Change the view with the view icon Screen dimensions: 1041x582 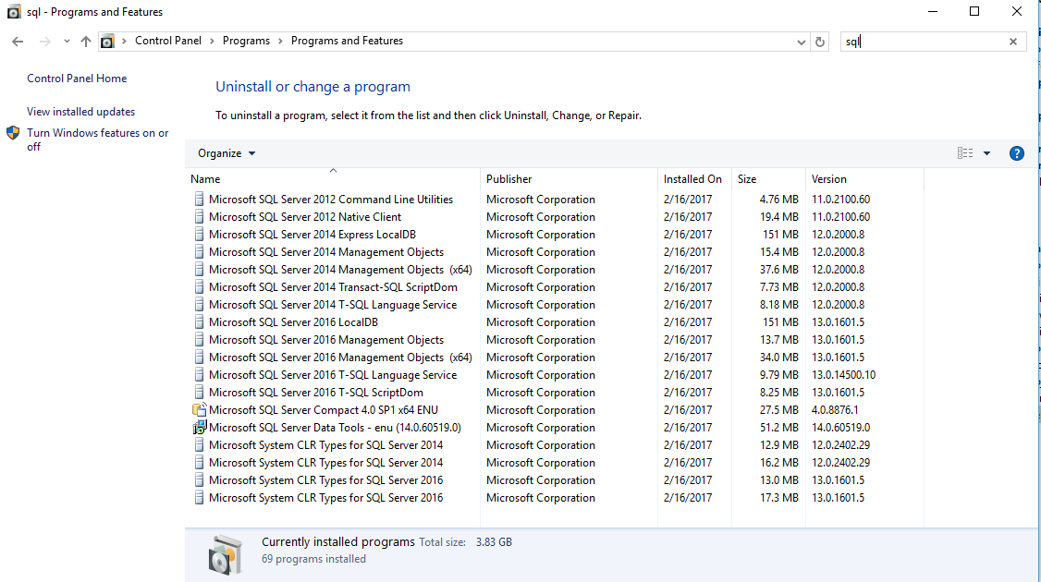click(x=965, y=153)
